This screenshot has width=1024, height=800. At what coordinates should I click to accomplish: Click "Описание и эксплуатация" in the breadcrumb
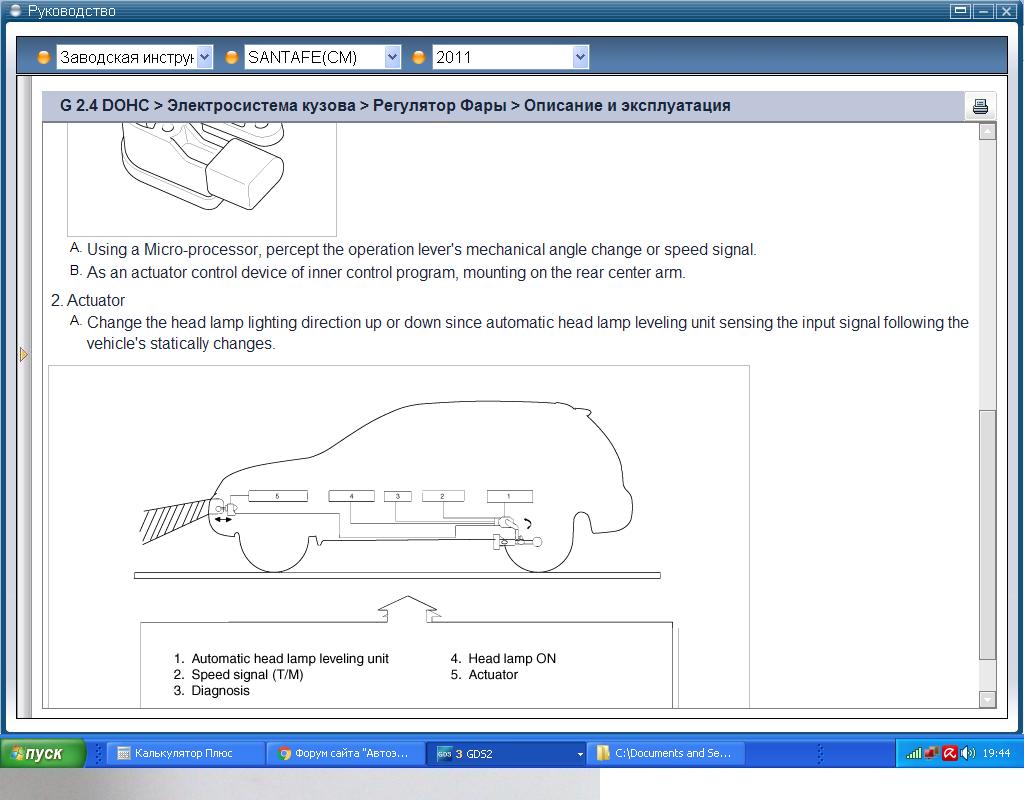[627, 105]
